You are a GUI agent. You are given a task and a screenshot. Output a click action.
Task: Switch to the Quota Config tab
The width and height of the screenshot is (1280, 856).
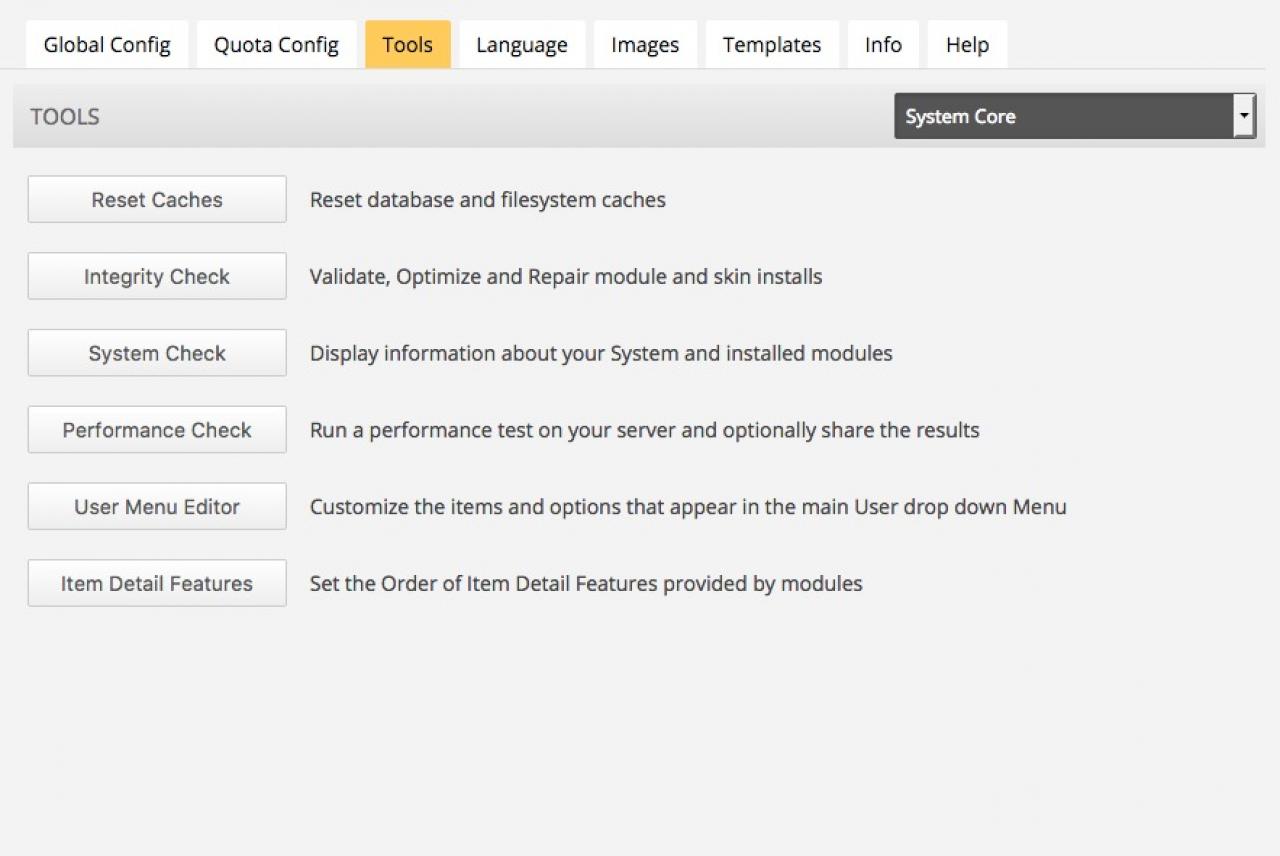pyautogui.click(x=276, y=45)
